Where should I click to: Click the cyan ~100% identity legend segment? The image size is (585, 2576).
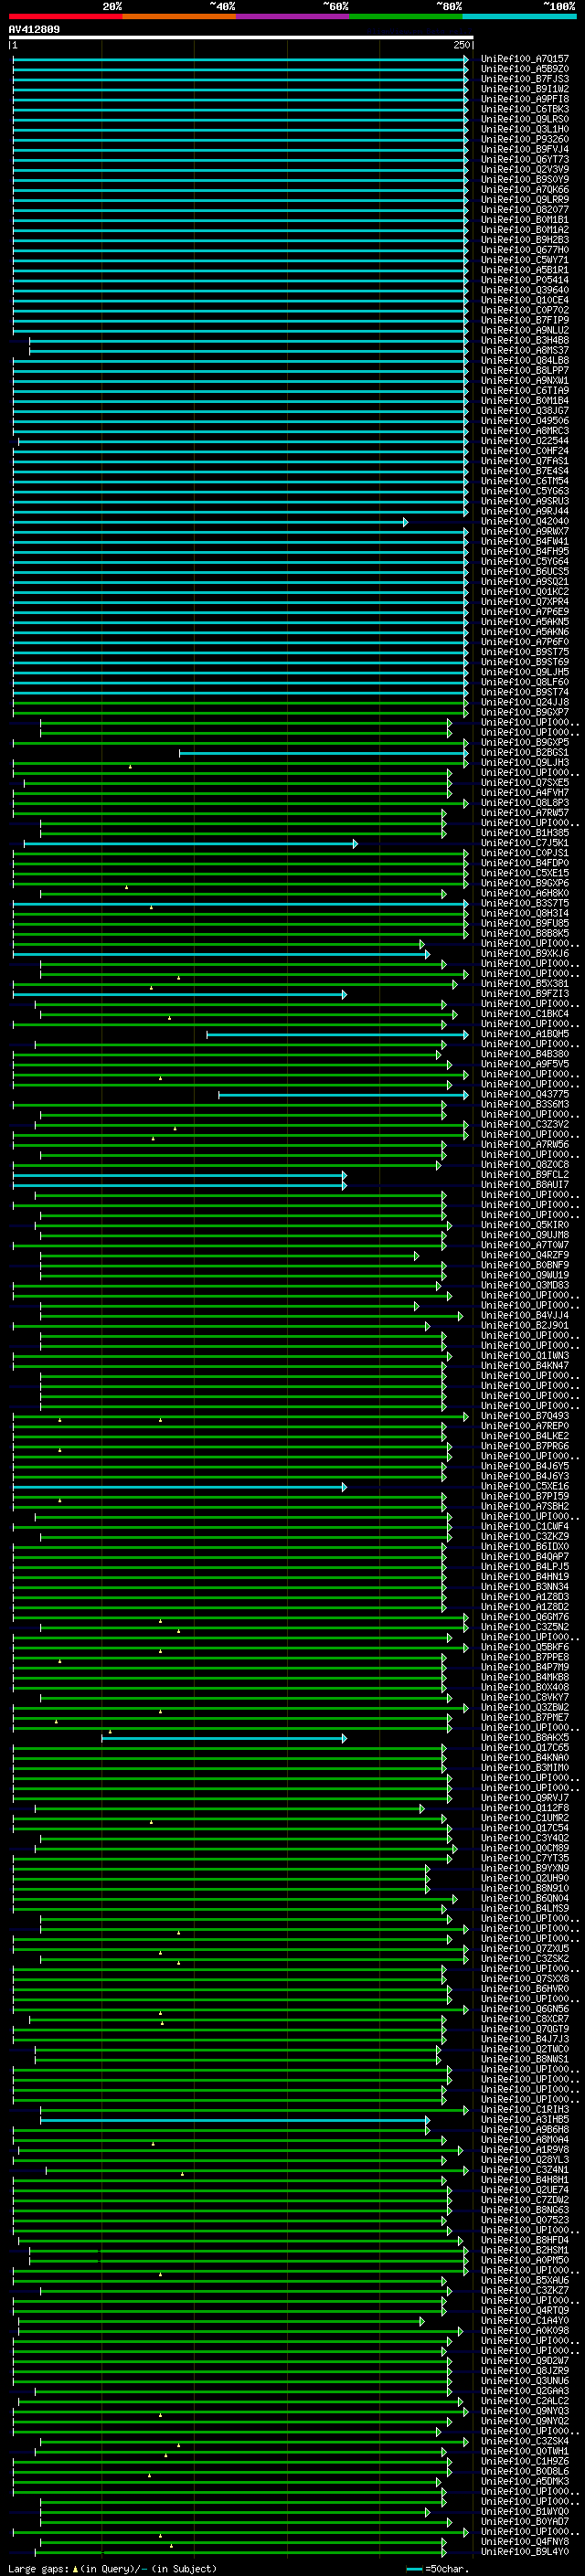click(519, 16)
